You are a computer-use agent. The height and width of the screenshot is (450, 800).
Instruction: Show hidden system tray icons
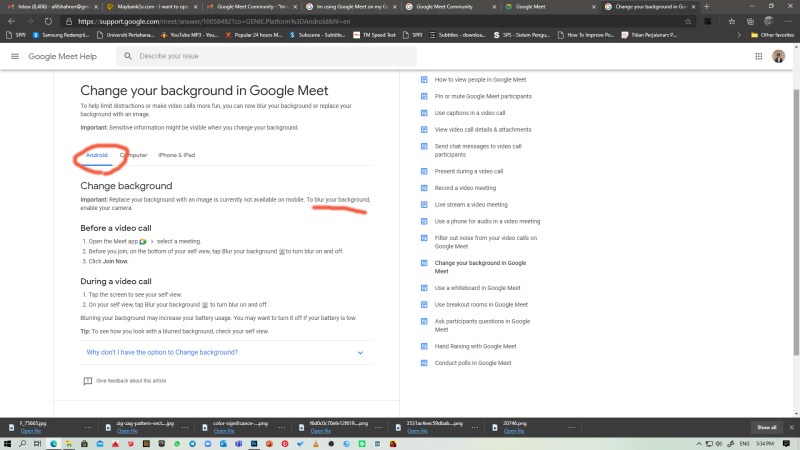coord(699,444)
